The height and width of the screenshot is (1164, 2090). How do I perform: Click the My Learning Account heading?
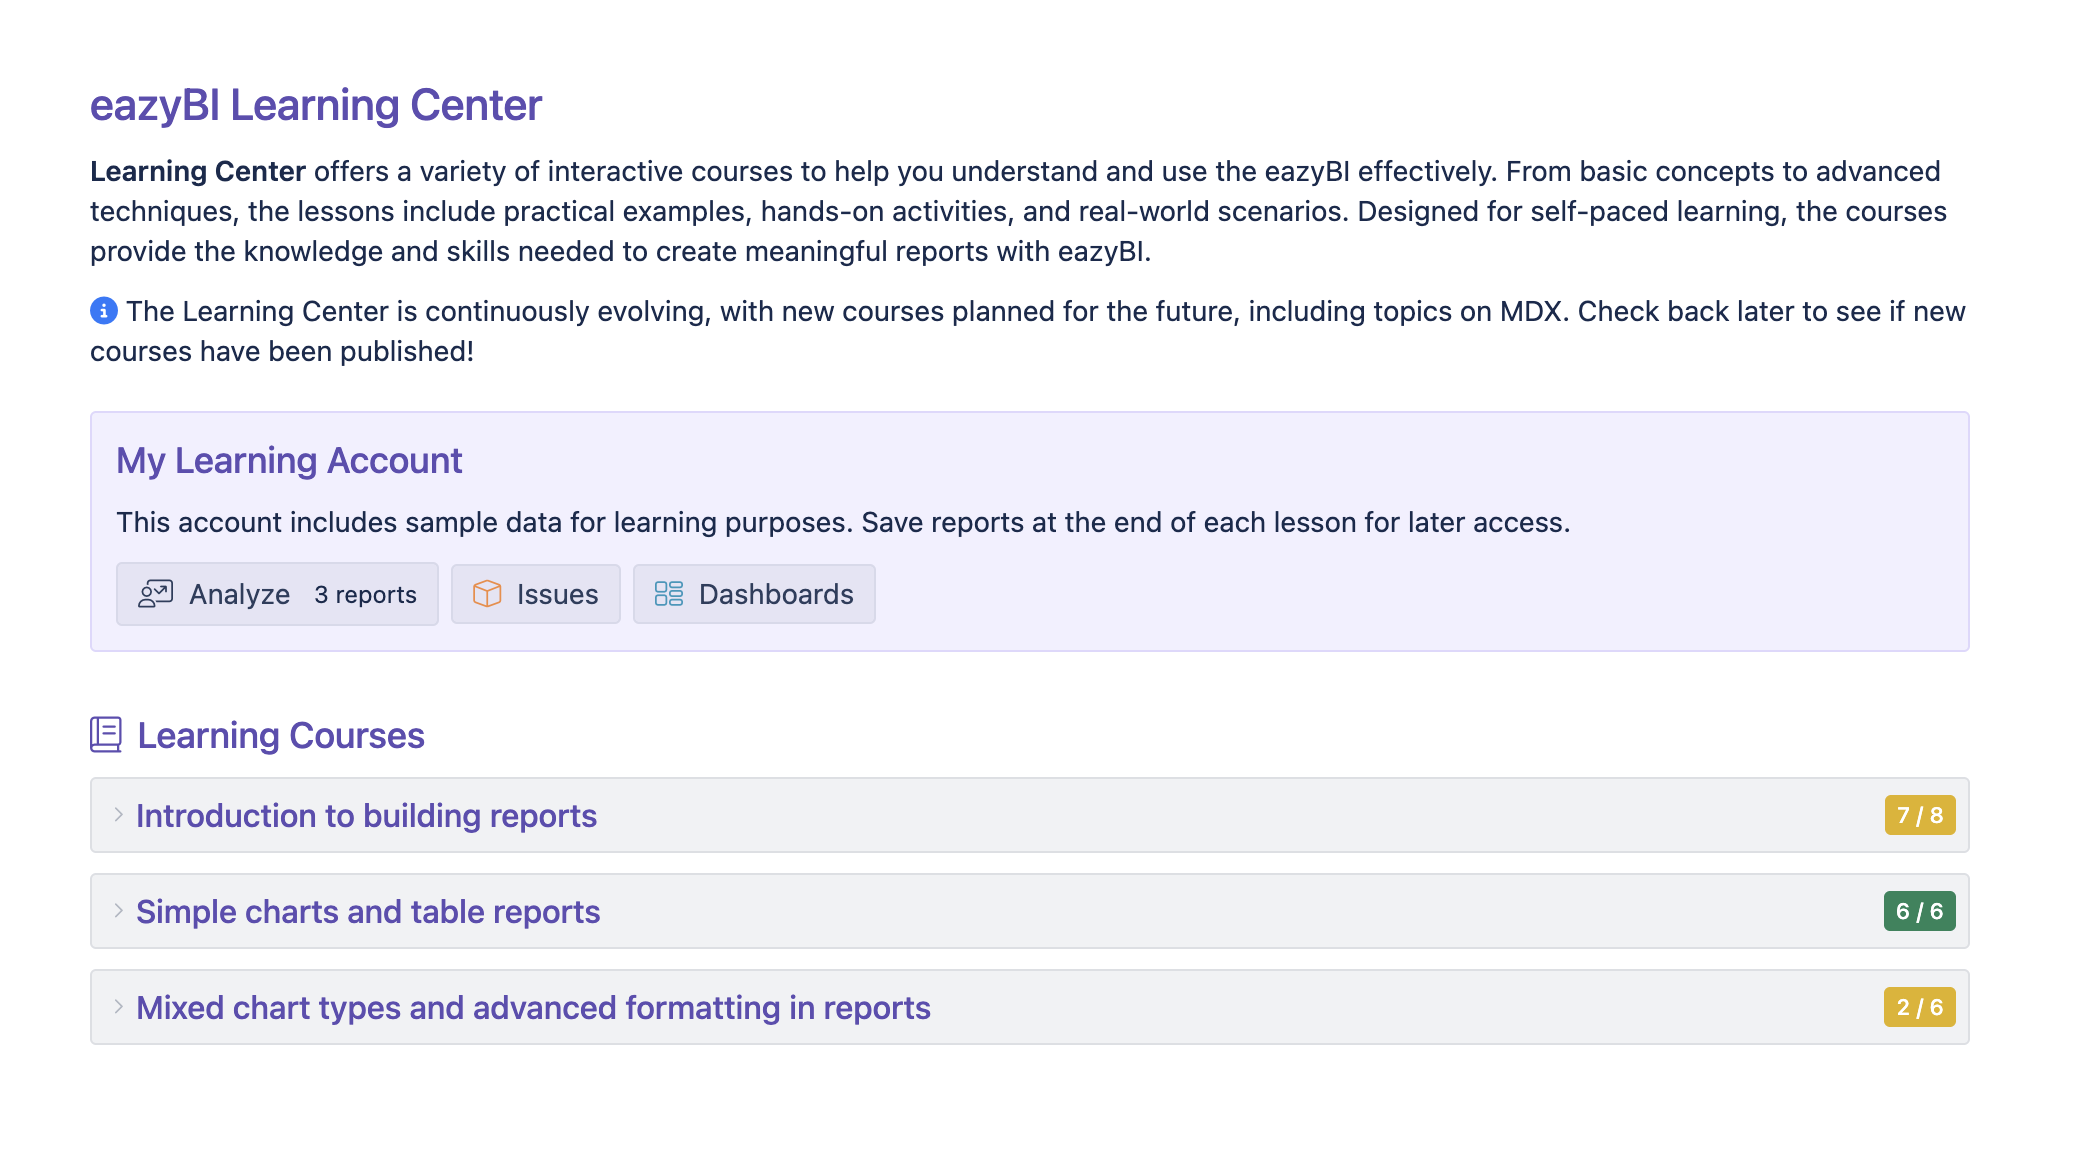pyautogui.click(x=289, y=461)
